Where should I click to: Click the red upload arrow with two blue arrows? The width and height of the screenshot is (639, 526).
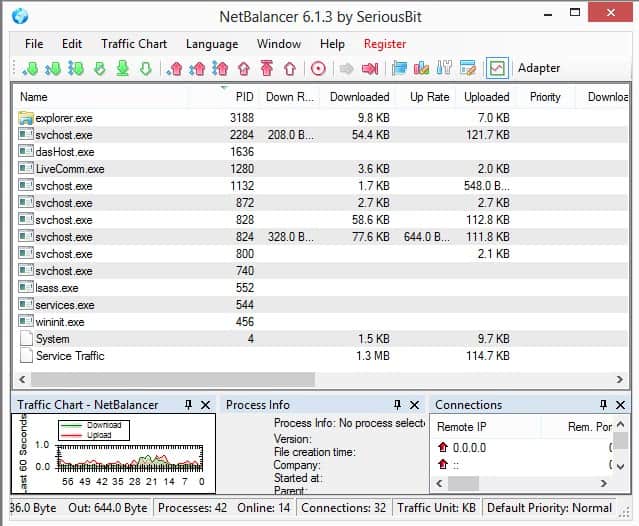pos(197,68)
